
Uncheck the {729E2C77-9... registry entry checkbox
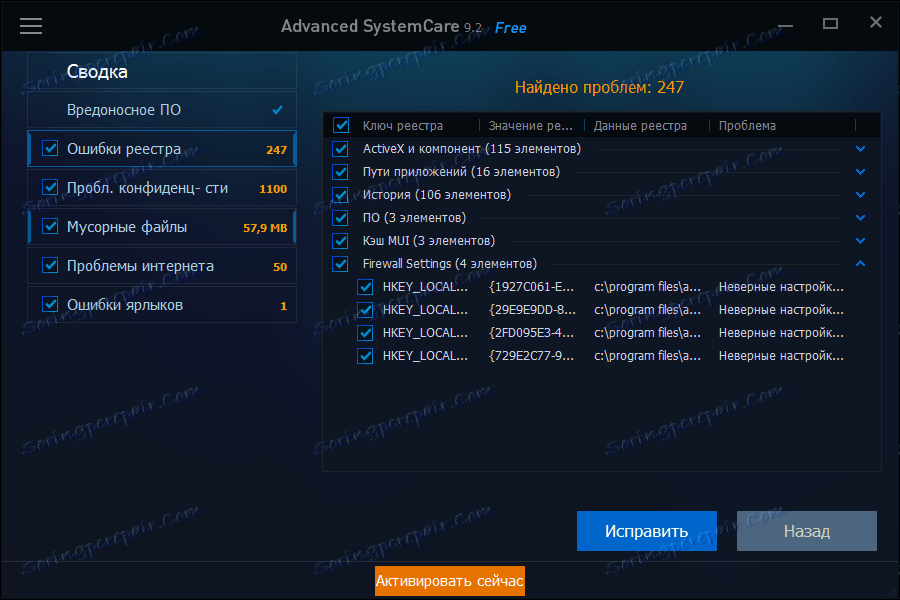tap(365, 355)
